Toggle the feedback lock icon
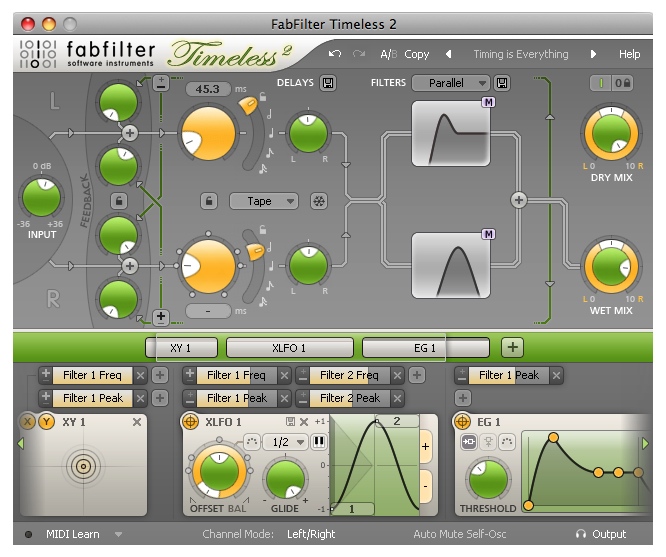This screenshot has width=666, height=557. coord(119,201)
